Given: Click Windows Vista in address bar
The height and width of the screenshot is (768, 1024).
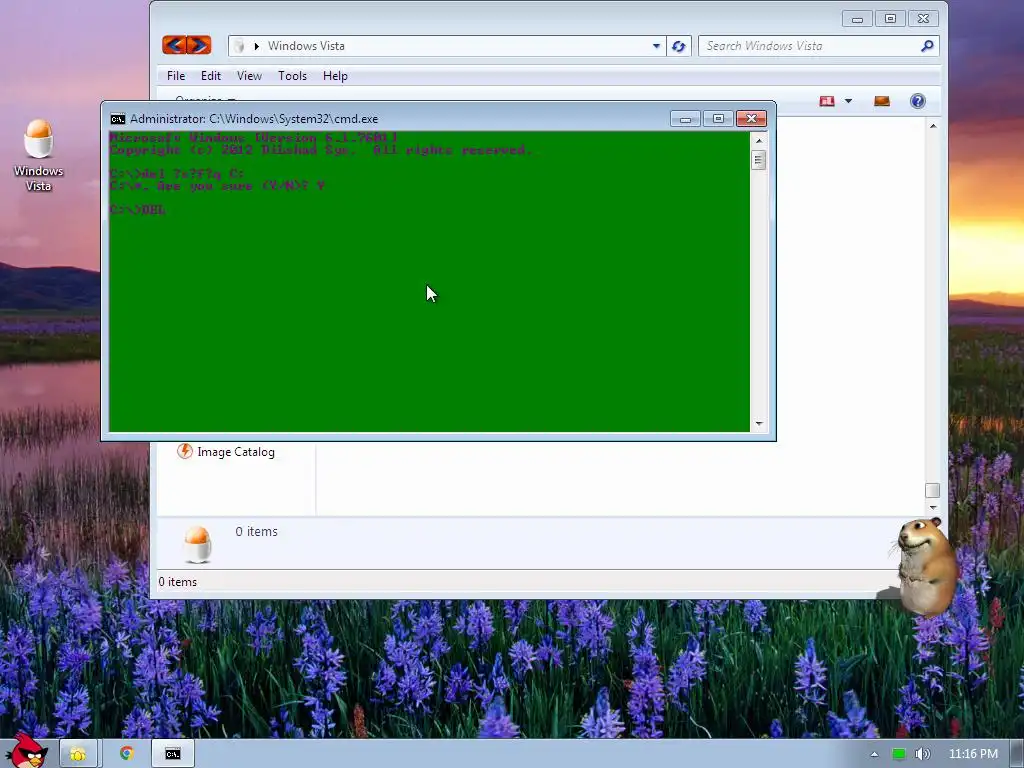Looking at the screenshot, I should point(306,46).
